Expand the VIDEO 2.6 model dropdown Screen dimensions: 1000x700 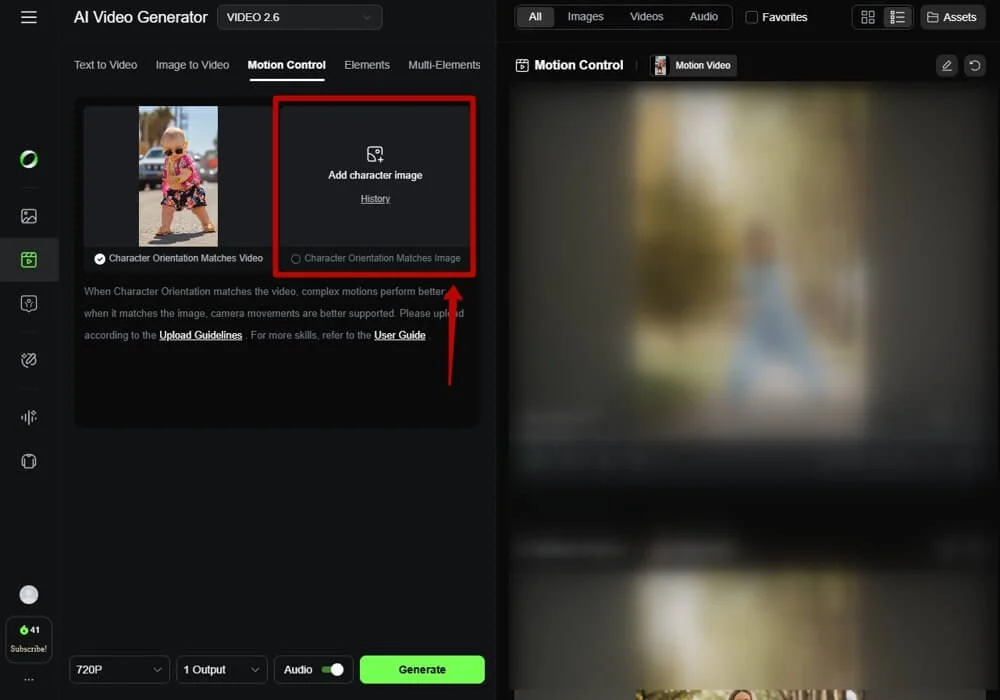pos(299,17)
